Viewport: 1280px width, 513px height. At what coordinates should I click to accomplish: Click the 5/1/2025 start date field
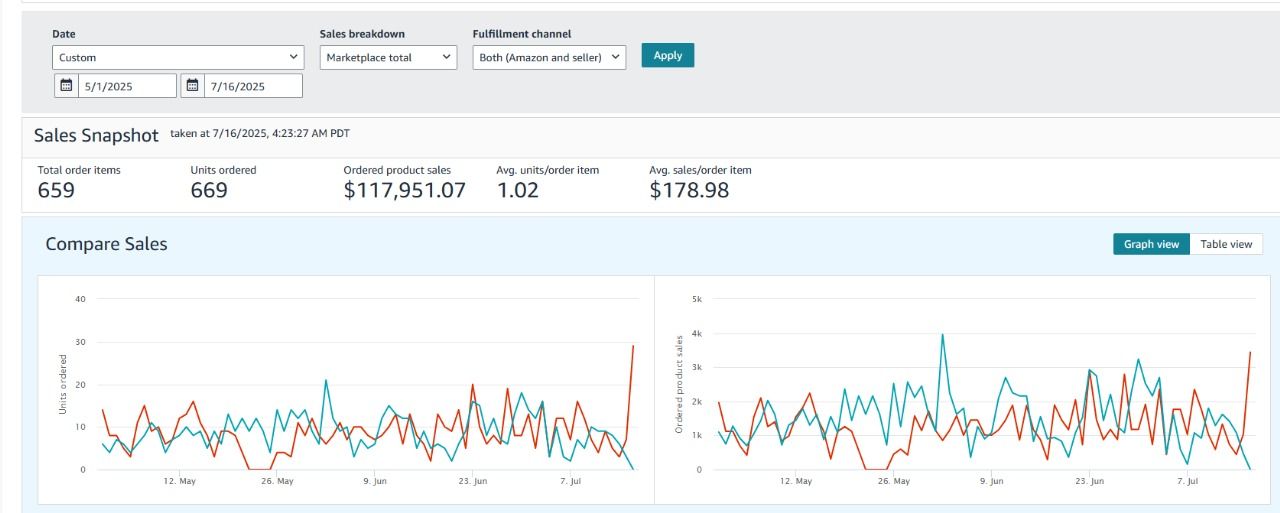coord(127,86)
